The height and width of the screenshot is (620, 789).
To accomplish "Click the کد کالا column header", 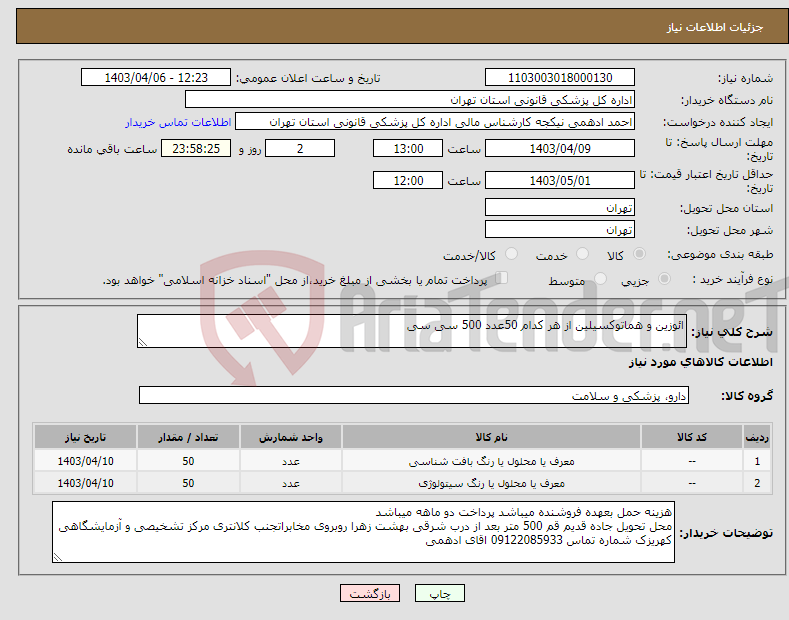I will tap(692, 437).
